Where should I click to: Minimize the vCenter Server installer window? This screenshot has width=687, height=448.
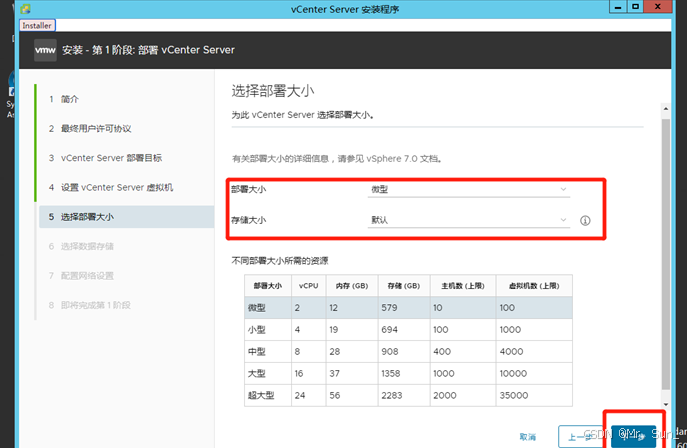tap(618, 7)
